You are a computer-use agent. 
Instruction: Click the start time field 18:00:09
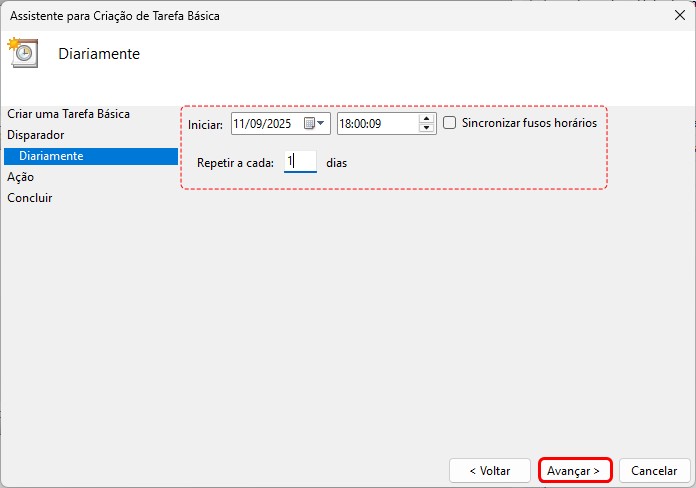tap(377, 123)
